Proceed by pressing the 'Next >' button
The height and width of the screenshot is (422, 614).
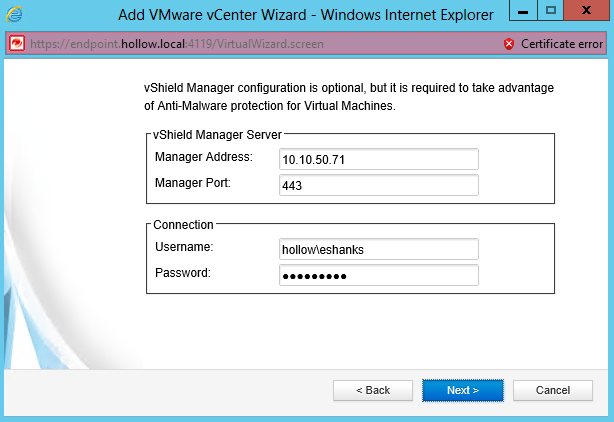(x=462, y=390)
